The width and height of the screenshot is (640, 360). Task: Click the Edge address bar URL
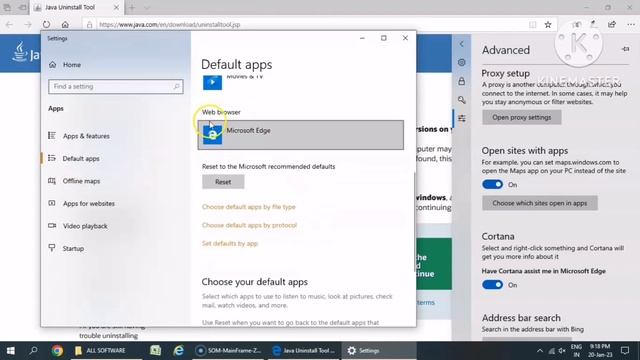169,24
